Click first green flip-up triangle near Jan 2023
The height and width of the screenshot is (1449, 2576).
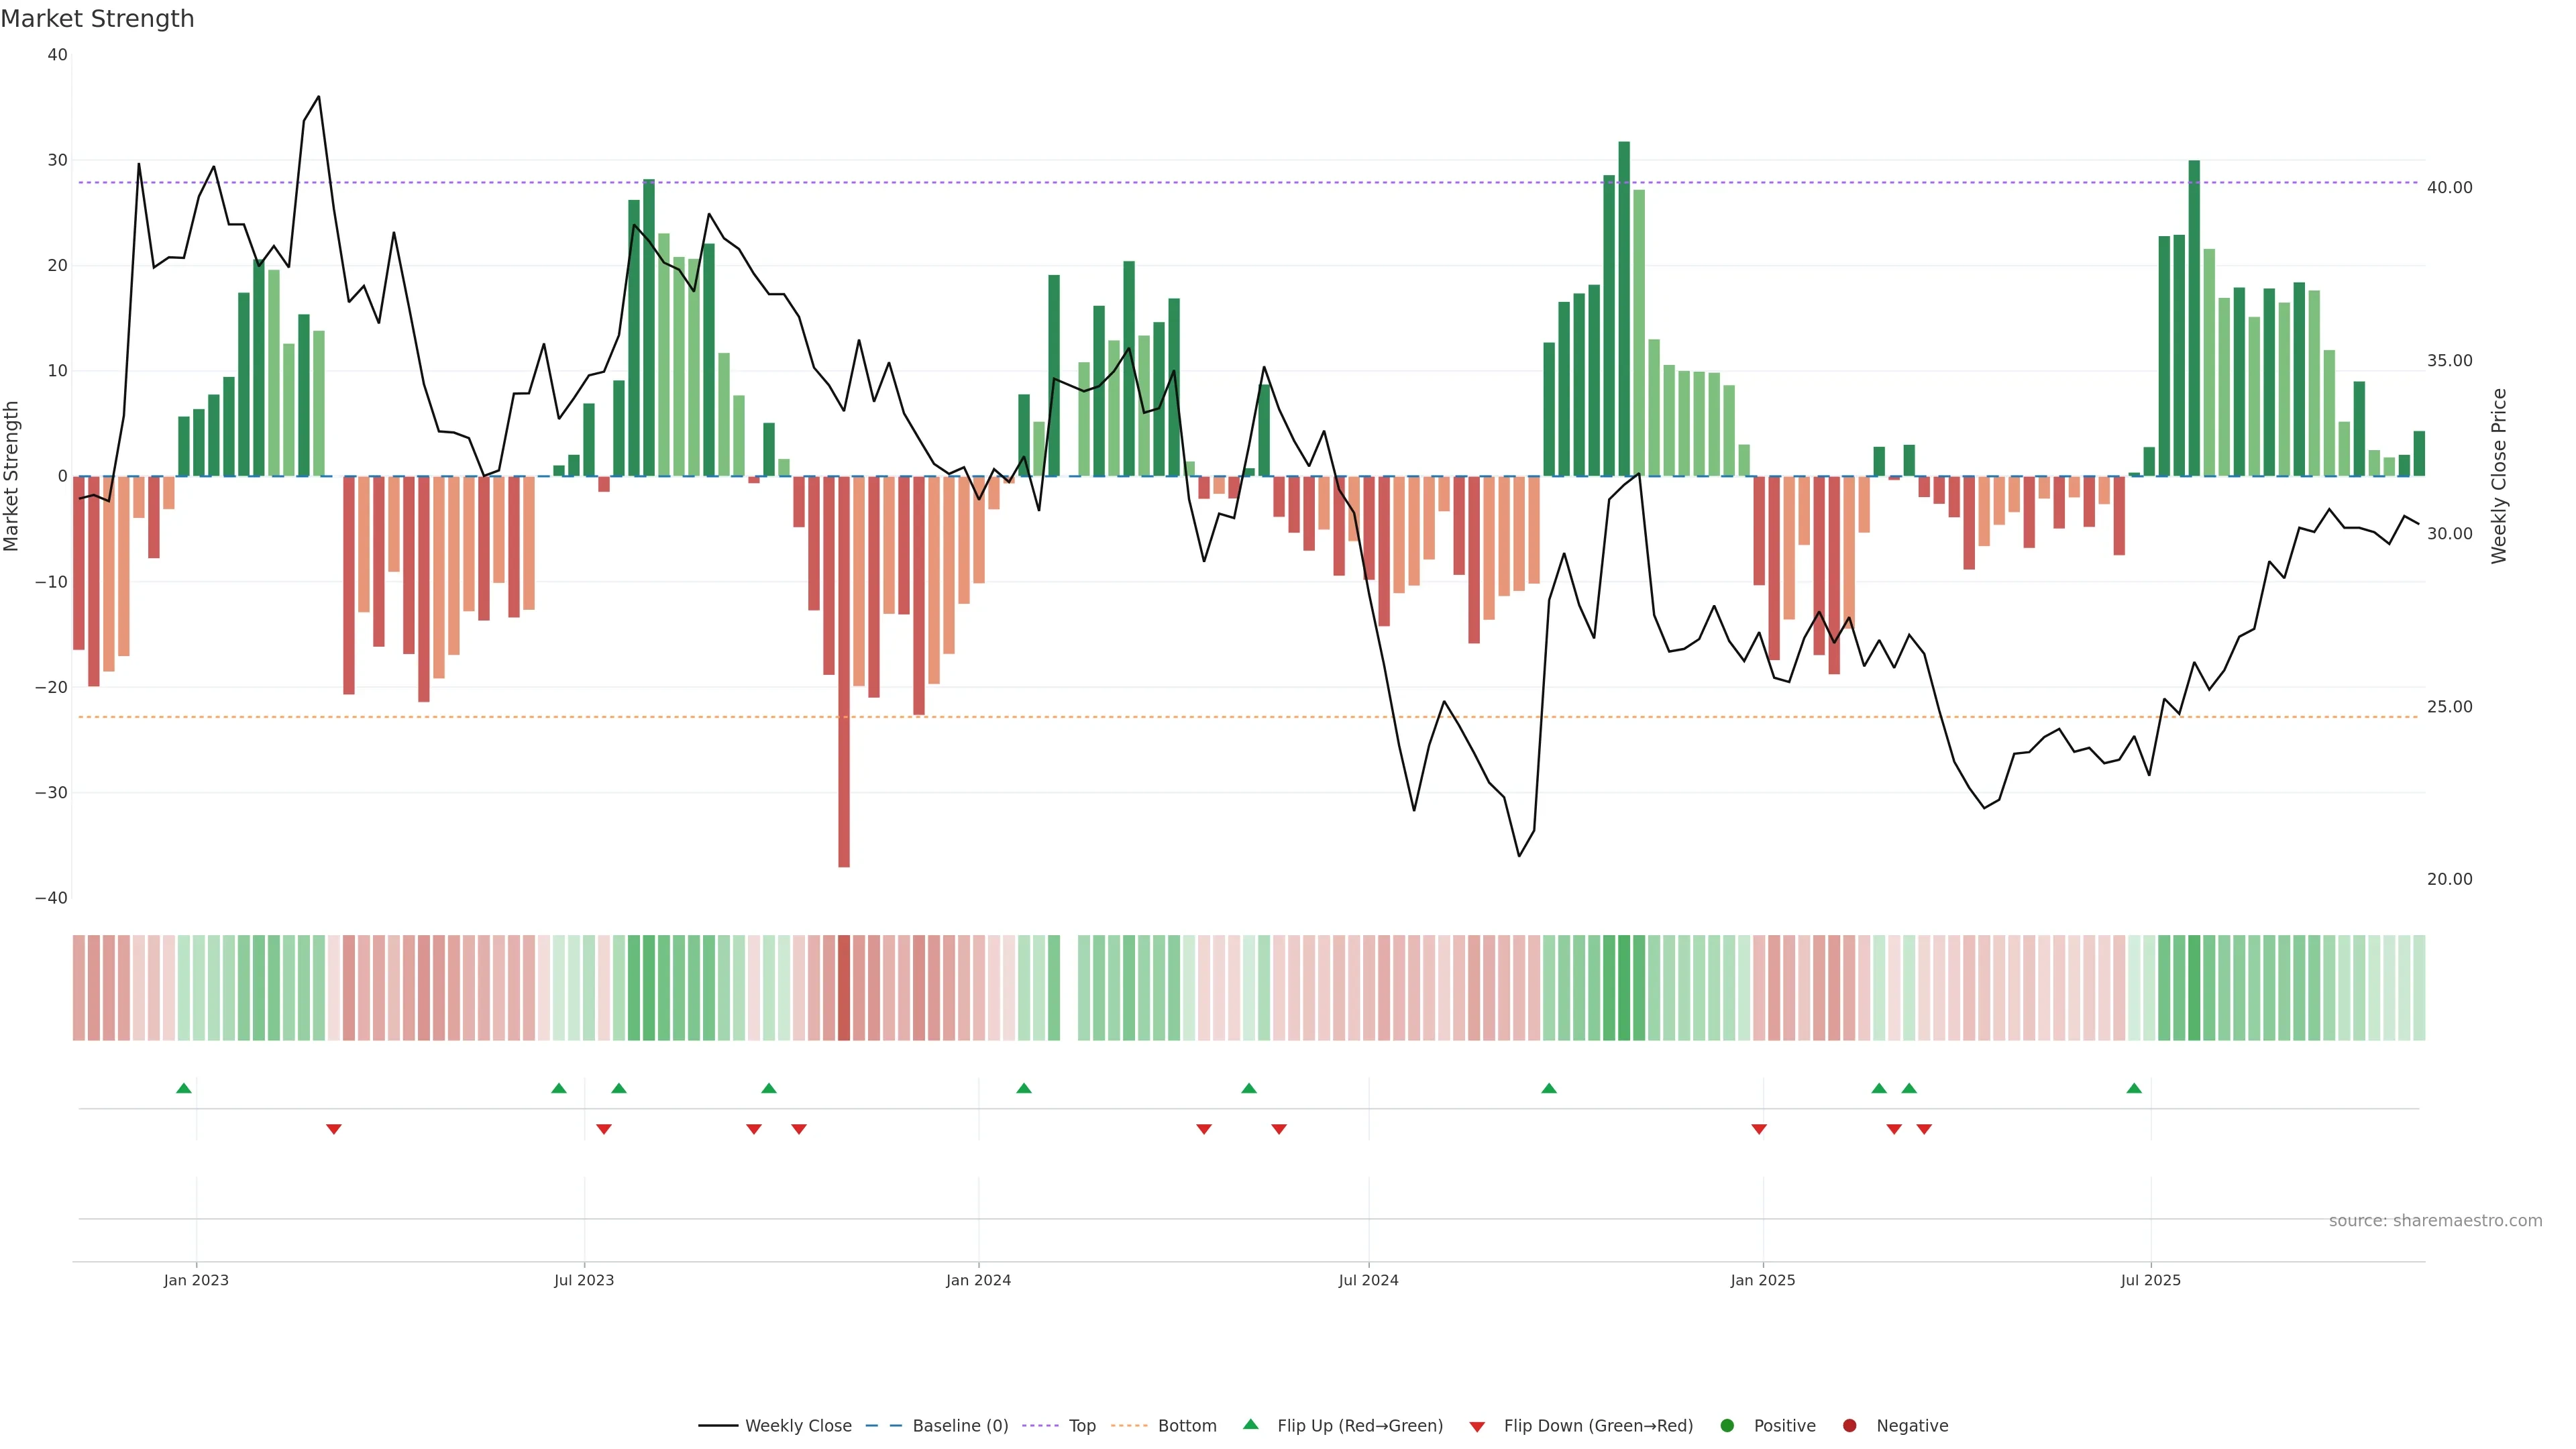[184, 1088]
